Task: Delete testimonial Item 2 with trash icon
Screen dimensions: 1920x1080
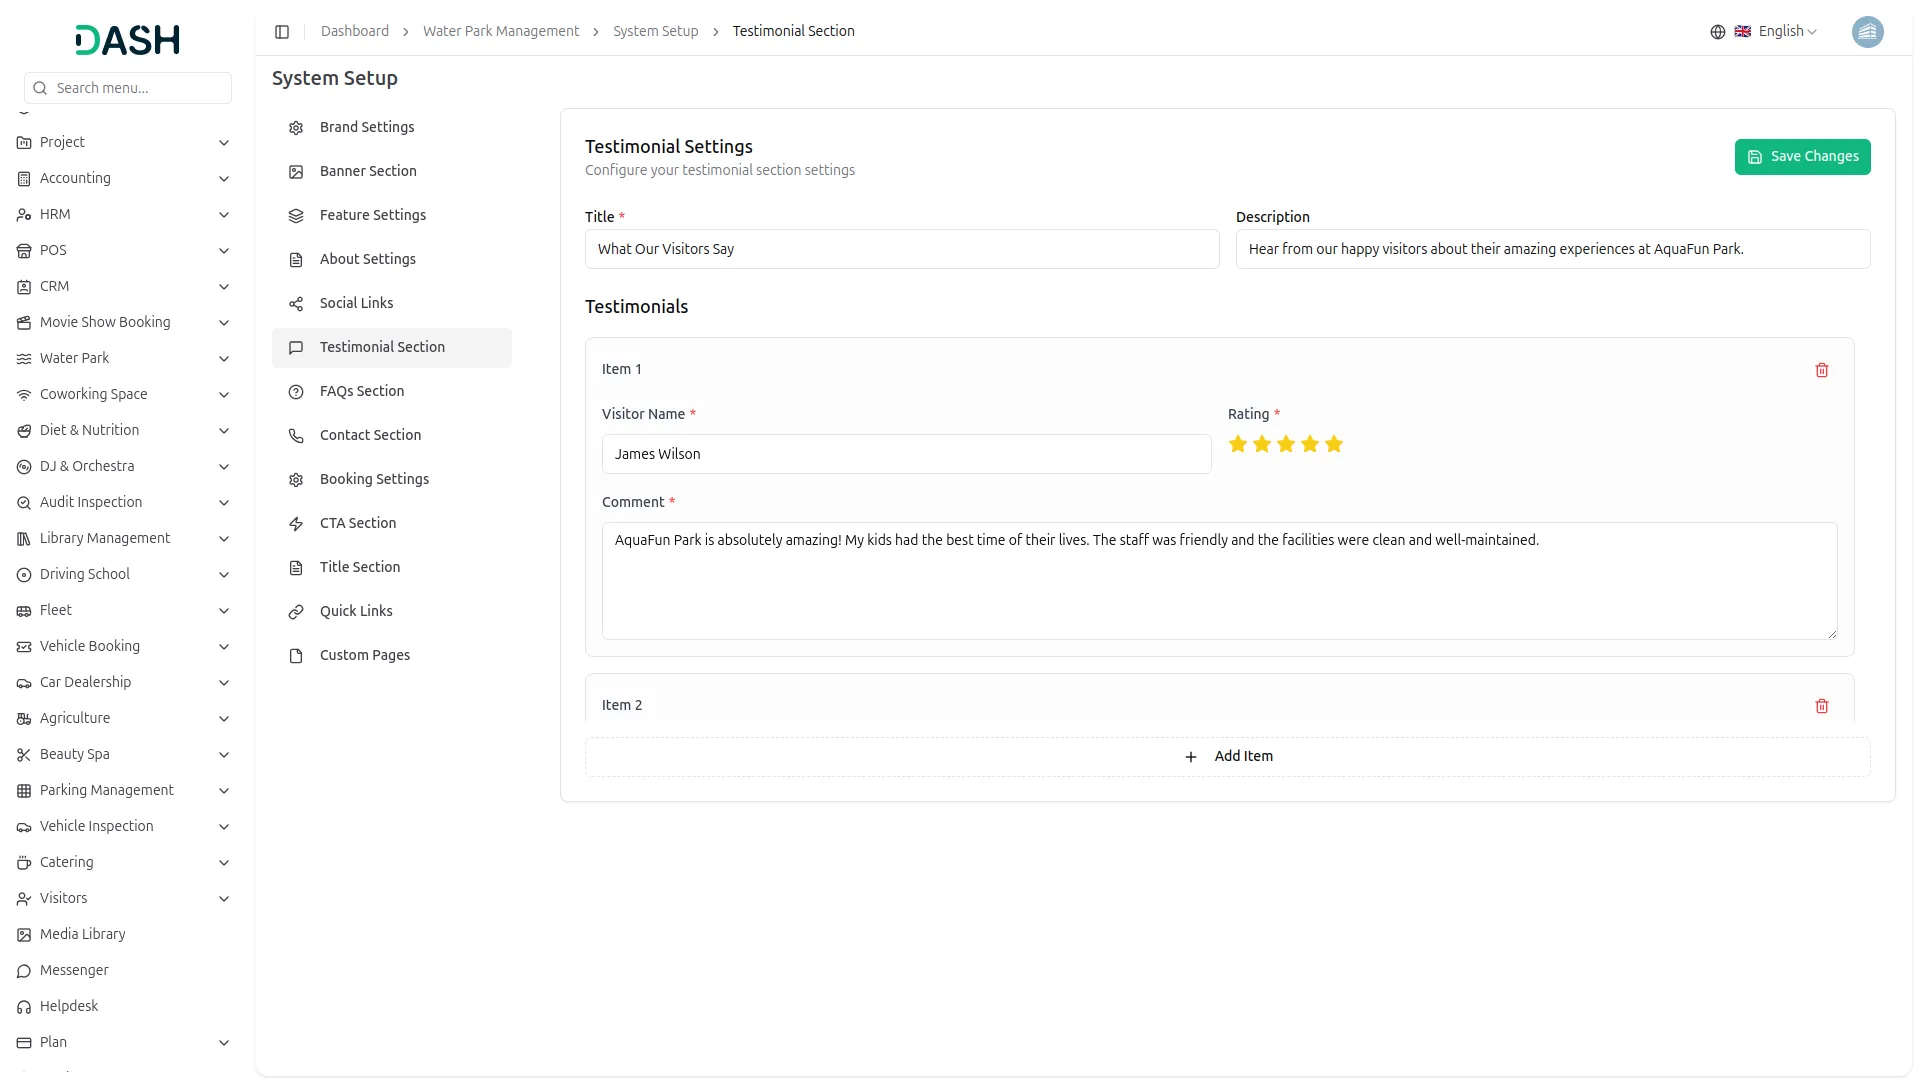Action: (x=1821, y=706)
